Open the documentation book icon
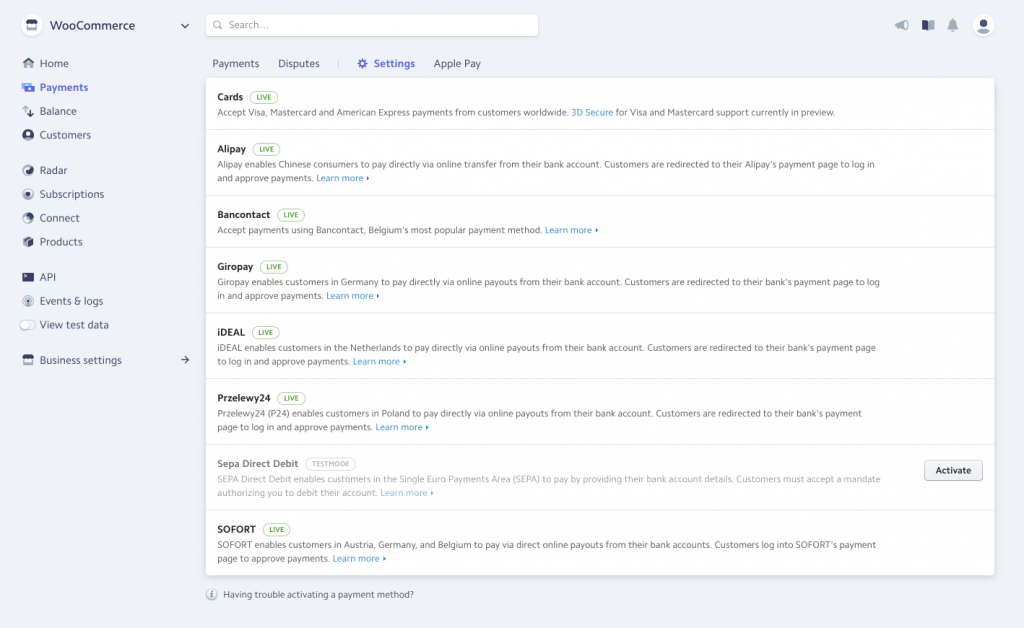 [928, 26]
